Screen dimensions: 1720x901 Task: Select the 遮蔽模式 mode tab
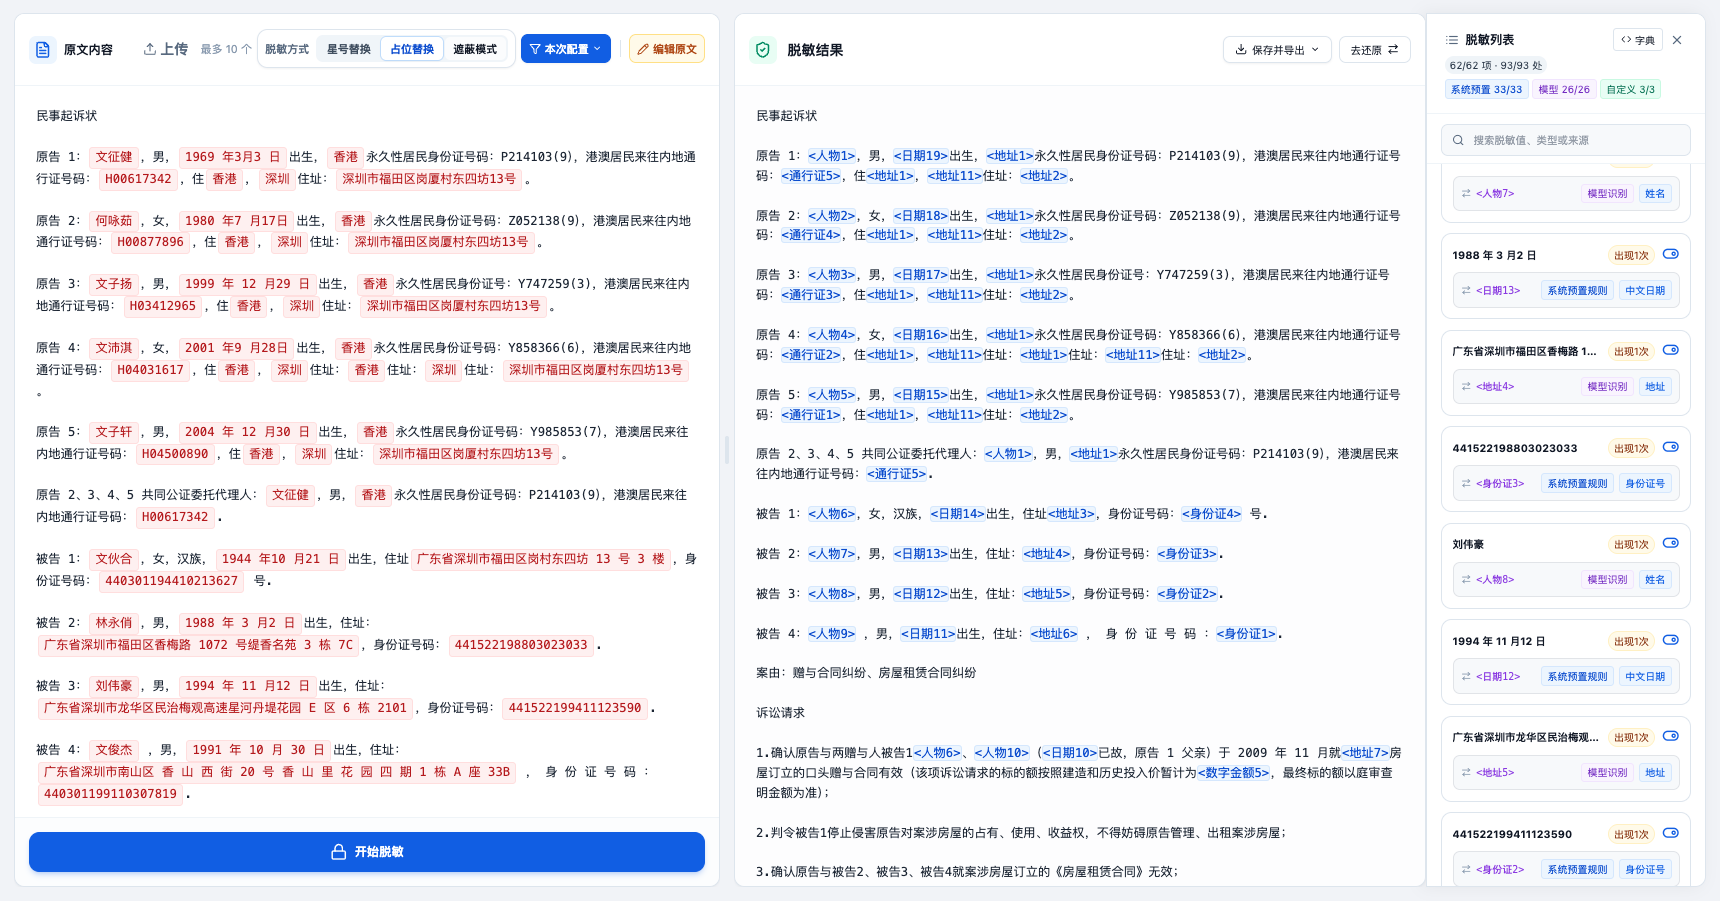pyautogui.click(x=475, y=49)
